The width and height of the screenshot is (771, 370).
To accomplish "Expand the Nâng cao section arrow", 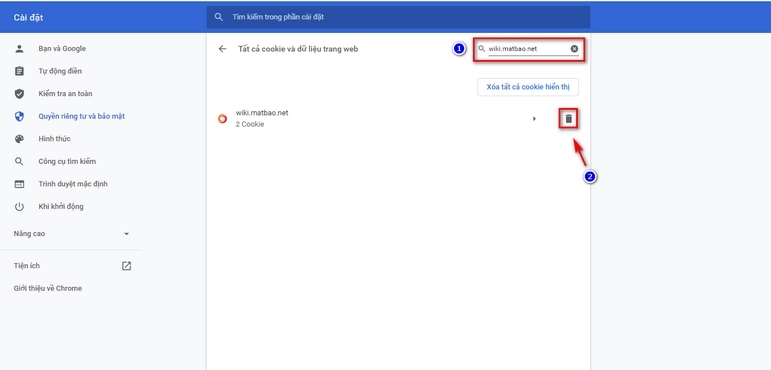I will pyautogui.click(x=126, y=234).
